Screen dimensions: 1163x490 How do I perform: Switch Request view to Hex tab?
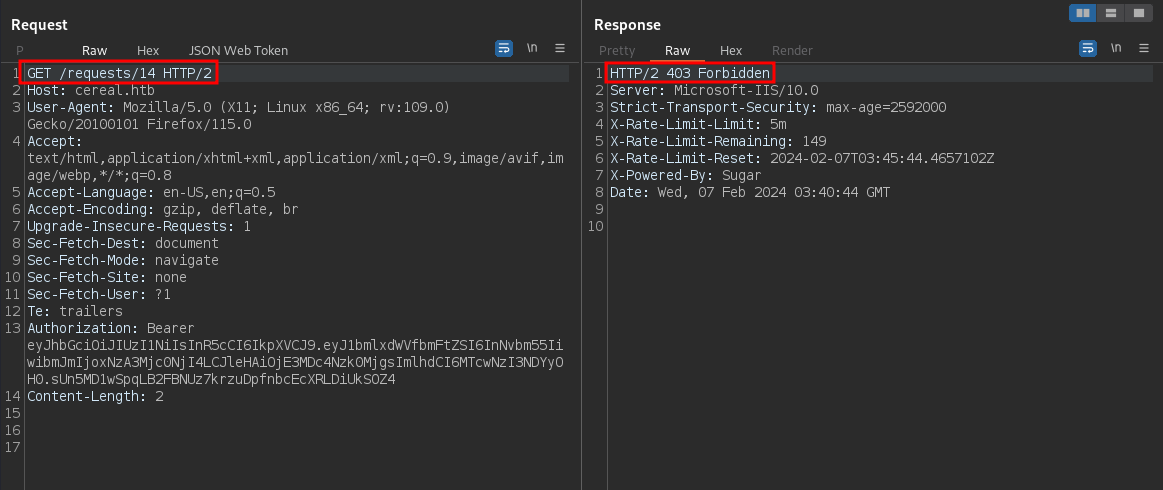(148, 50)
